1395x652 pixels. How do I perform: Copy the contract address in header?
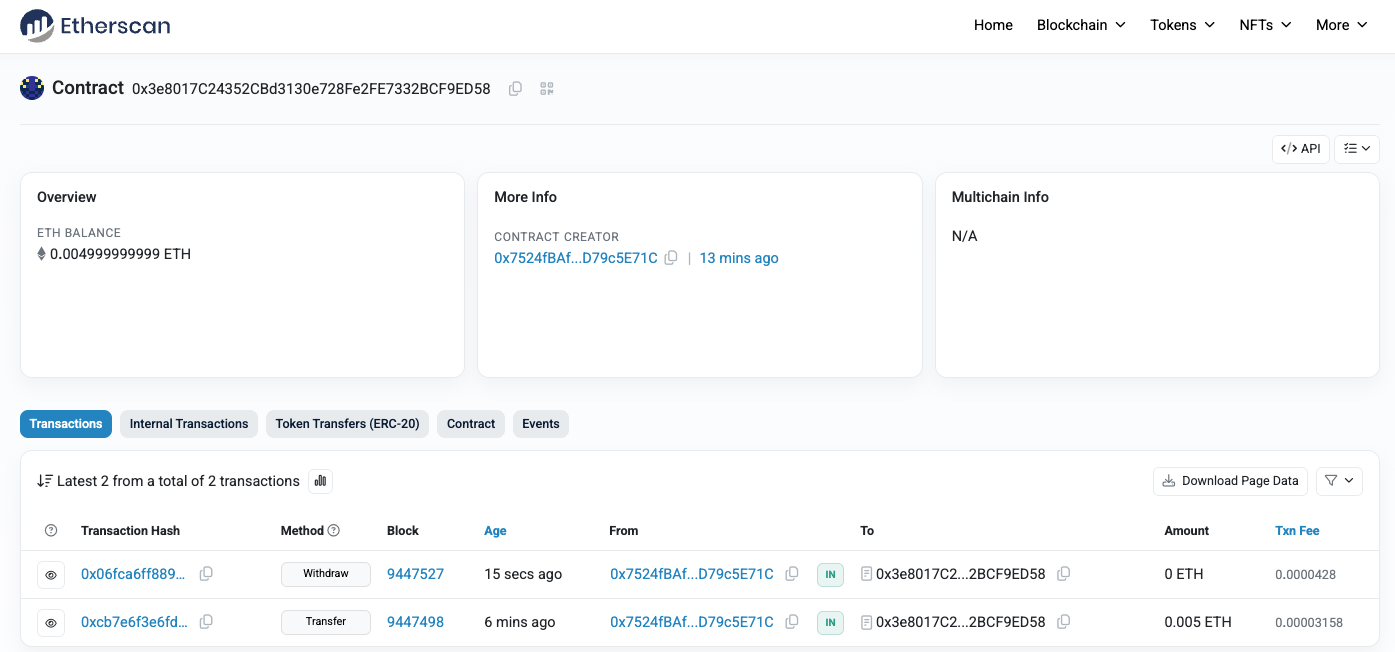tap(515, 89)
